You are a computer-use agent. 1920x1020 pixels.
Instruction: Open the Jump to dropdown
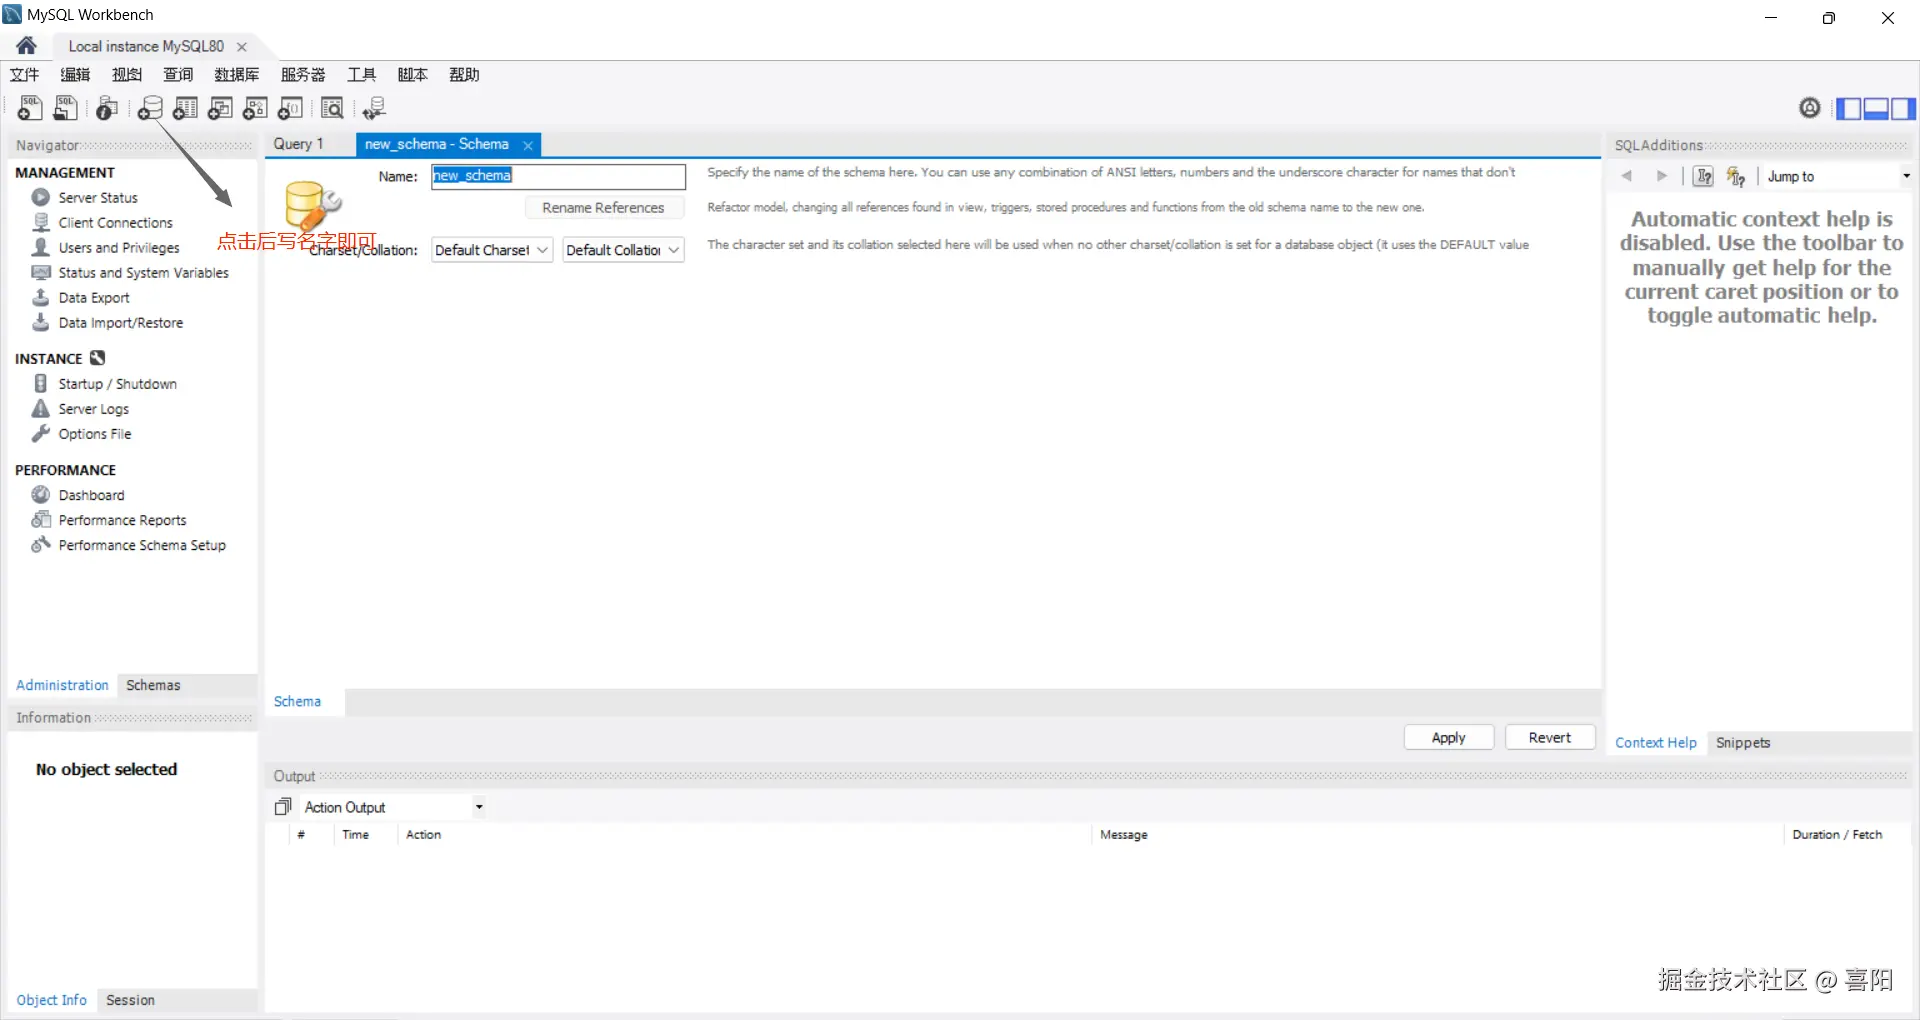click(1838, 176)
